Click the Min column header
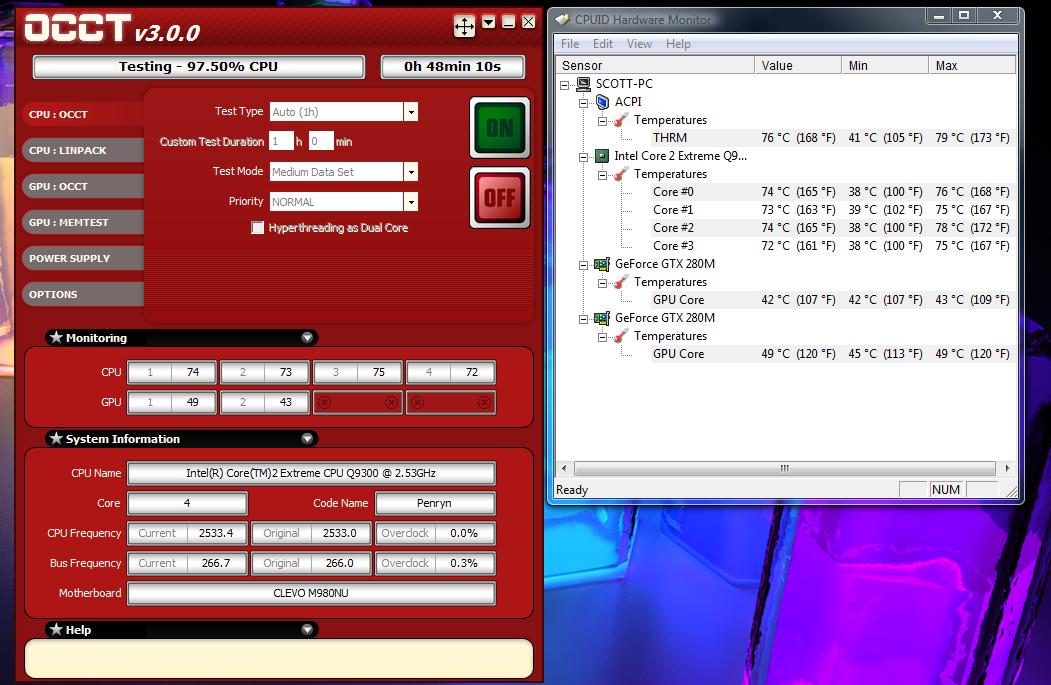 coord(885,65)
